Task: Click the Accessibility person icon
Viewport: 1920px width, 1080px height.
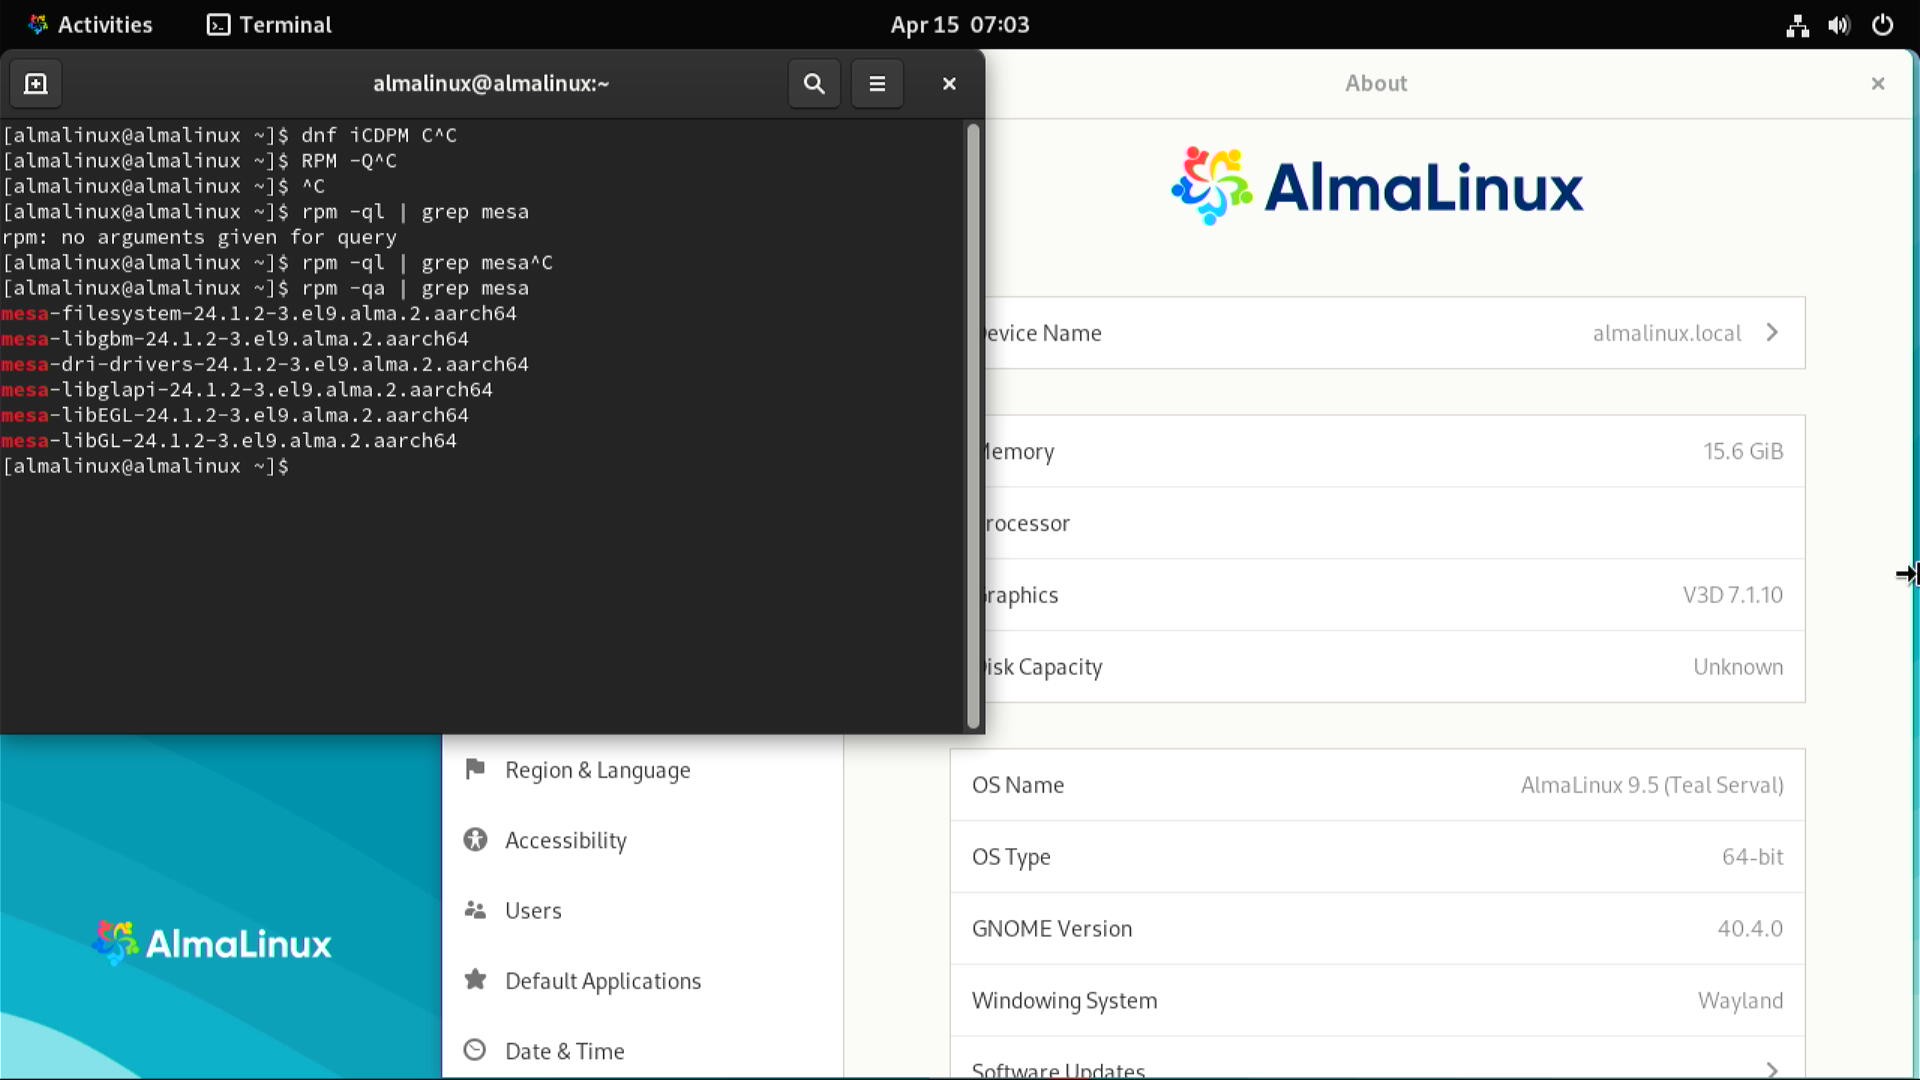Action: point(475,840)
